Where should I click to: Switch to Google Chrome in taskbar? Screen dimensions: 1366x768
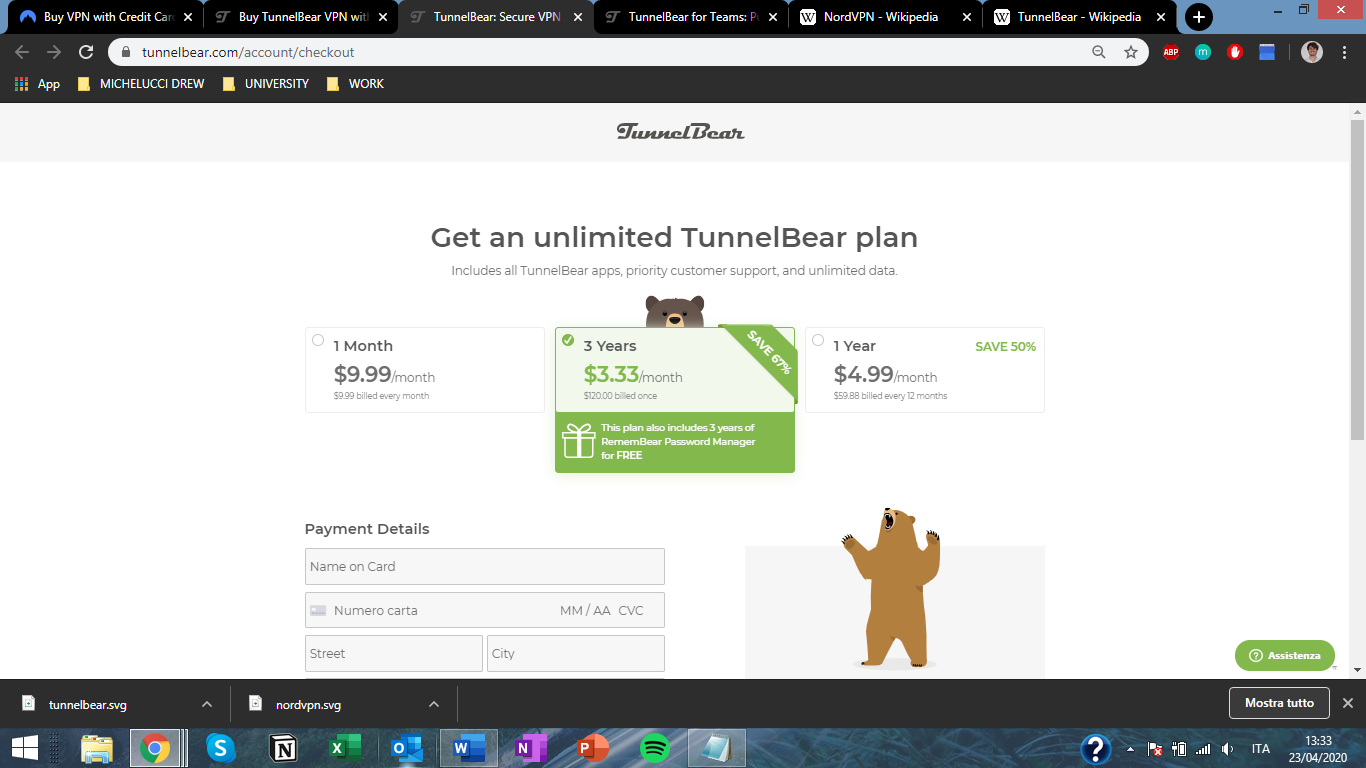pos(154,748)
